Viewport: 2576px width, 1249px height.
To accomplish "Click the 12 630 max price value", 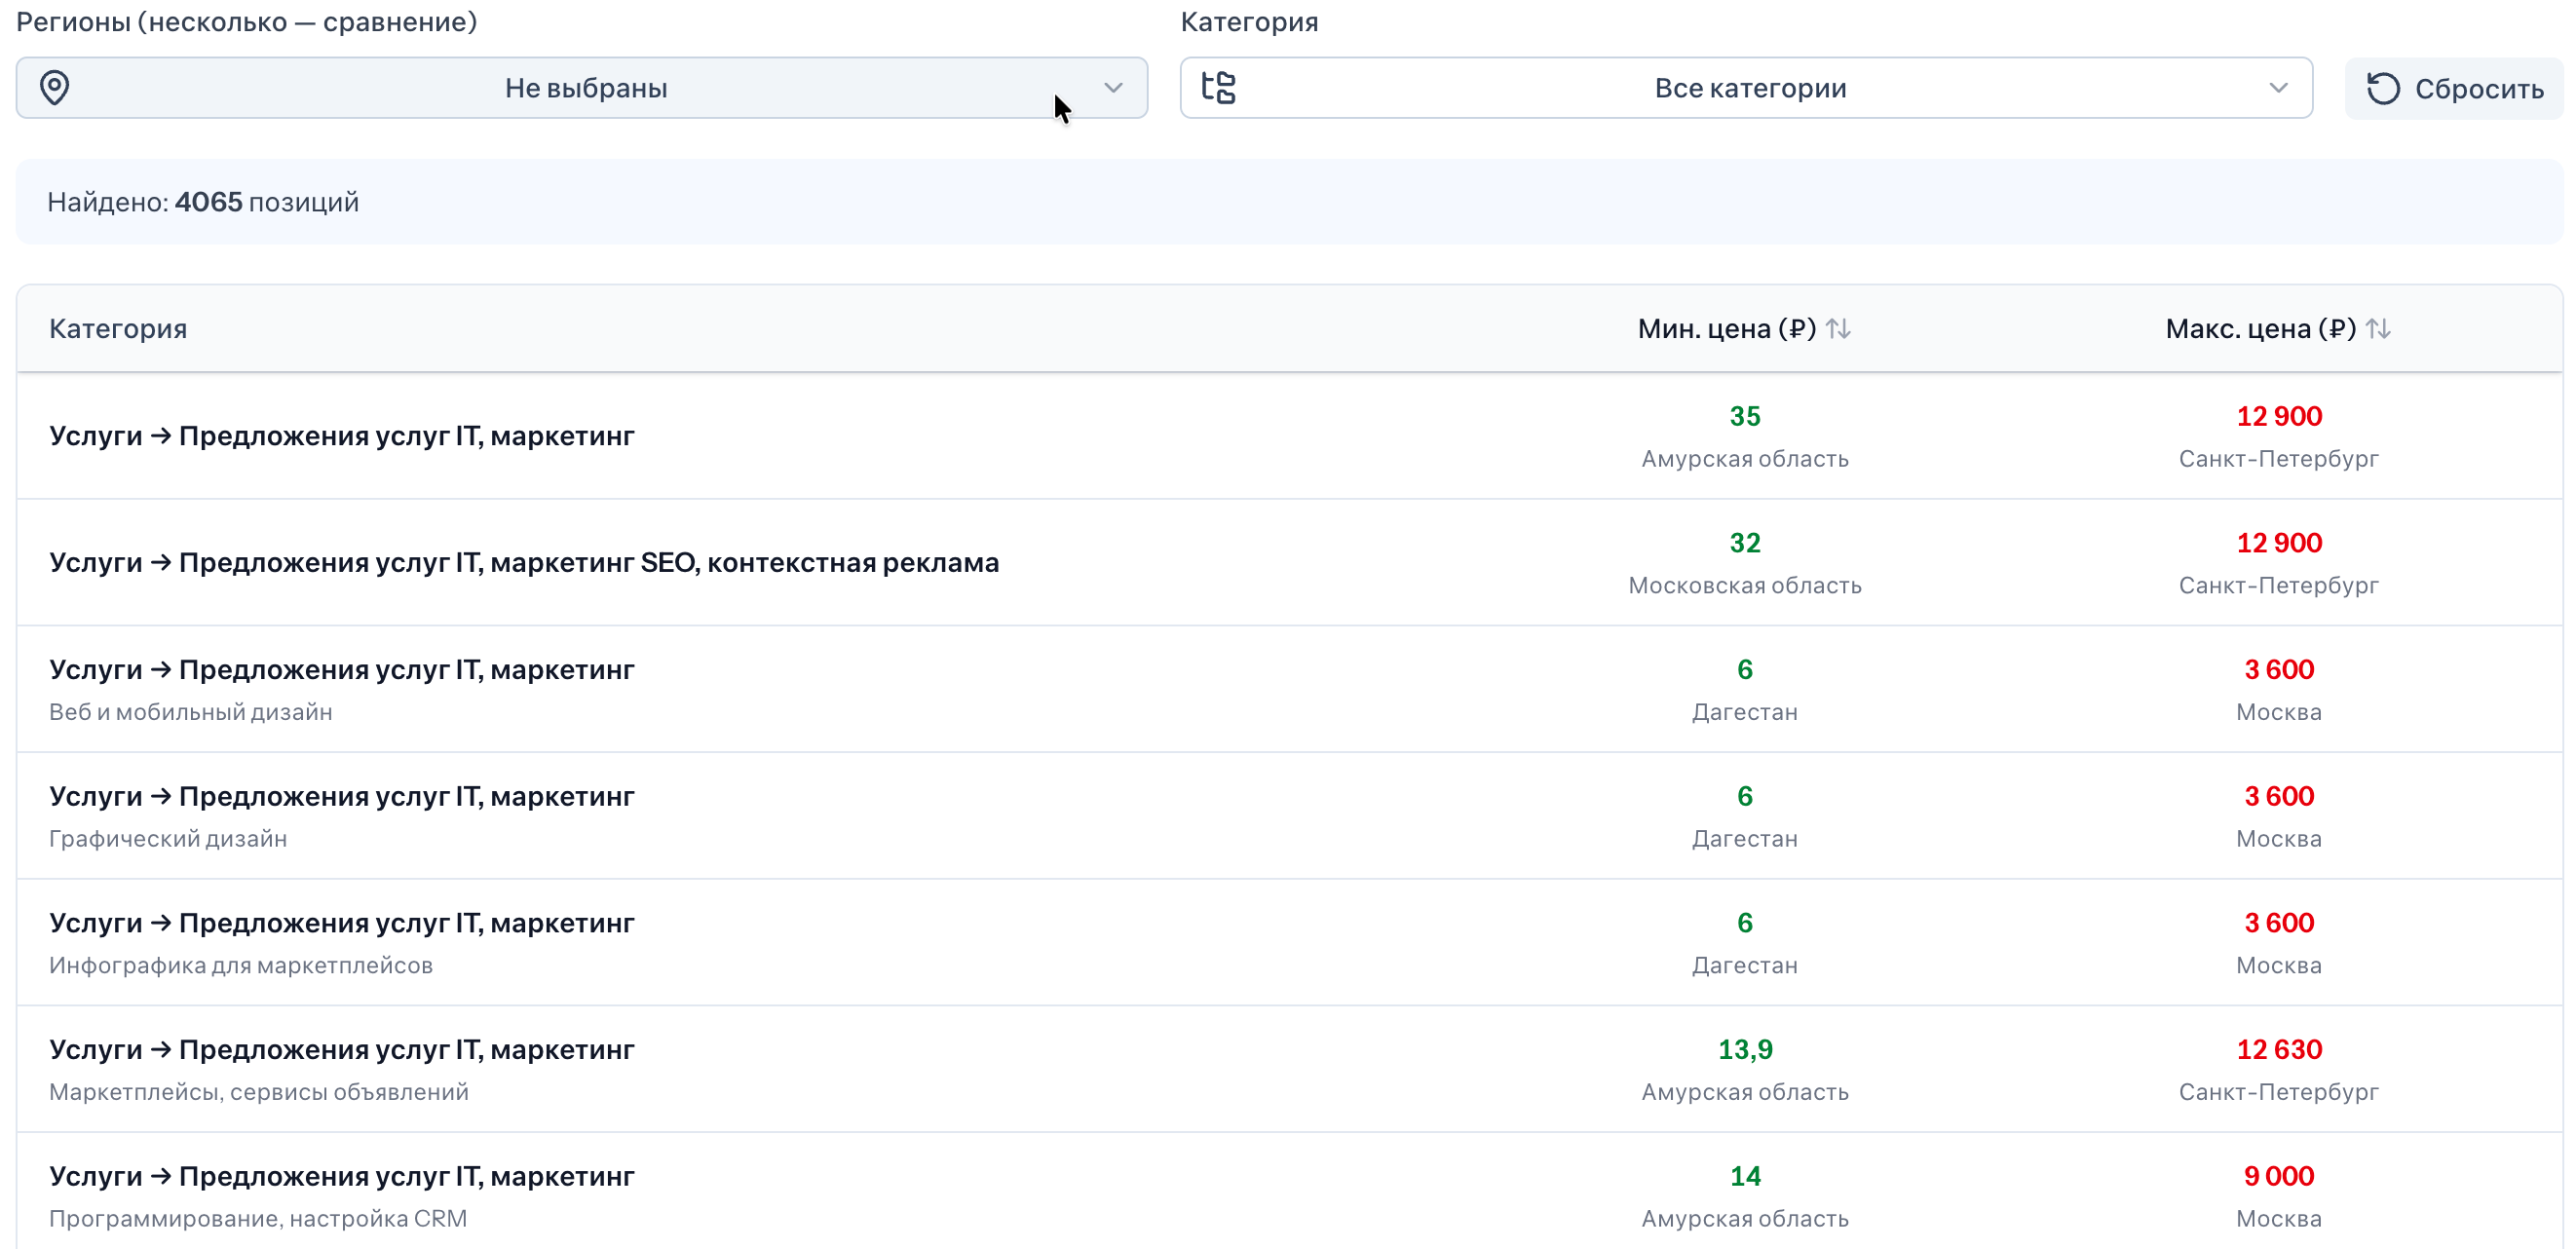I will pyautogui.click(x=2279, y=1050).
